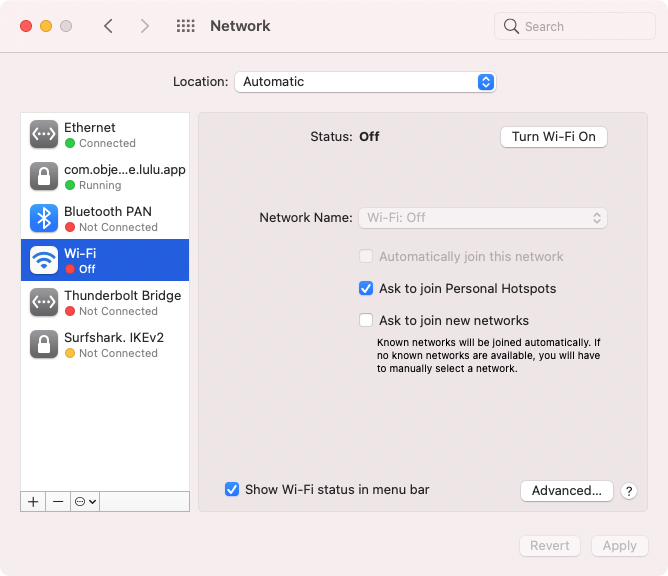The height and width of the screenshot is (576, 668).
Task: Focus the Search field
Action: pyautogui.click(x=574, y=26)
